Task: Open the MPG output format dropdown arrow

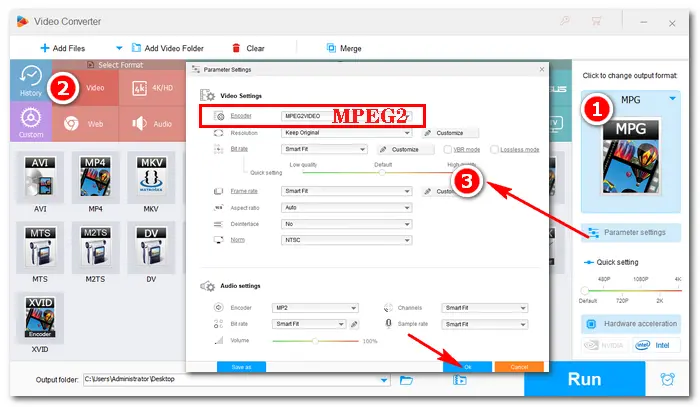Action: [x=672, y=99]
